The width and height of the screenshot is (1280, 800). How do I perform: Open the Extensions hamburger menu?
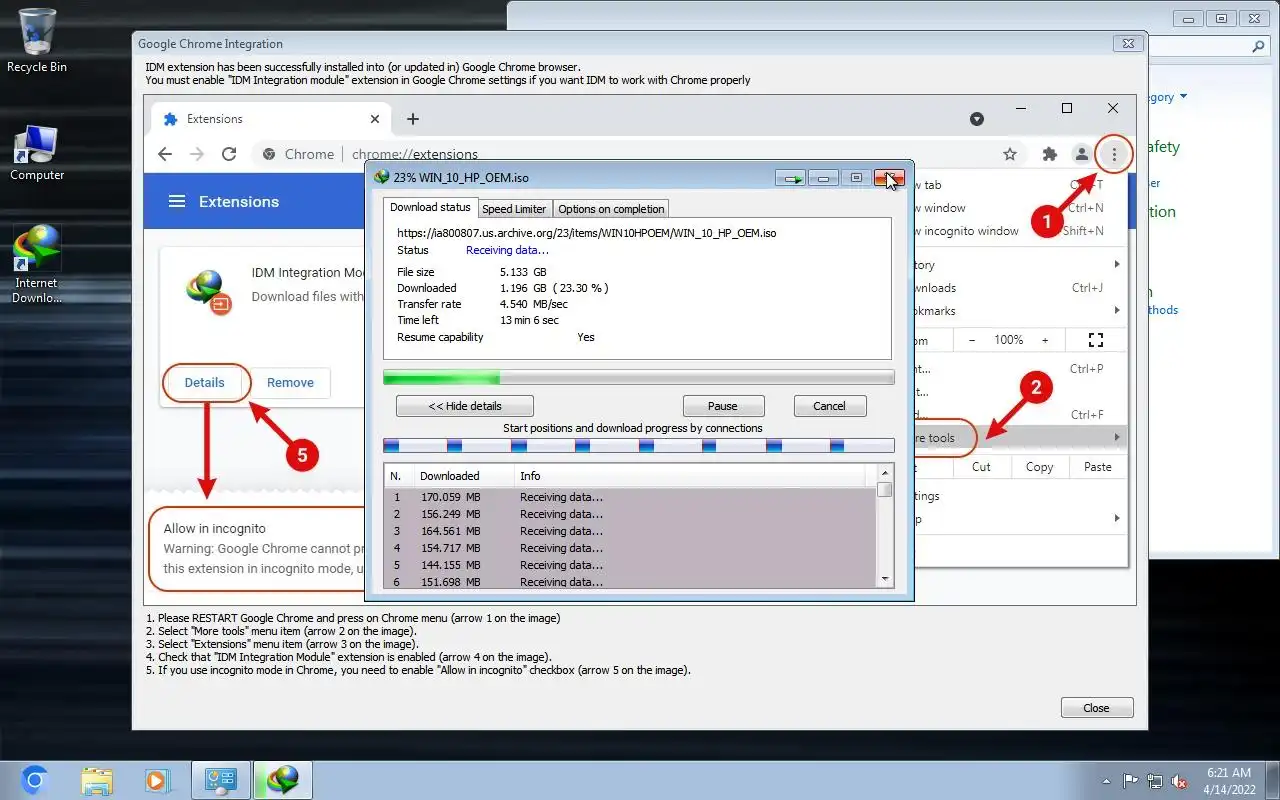coord(177,202)
